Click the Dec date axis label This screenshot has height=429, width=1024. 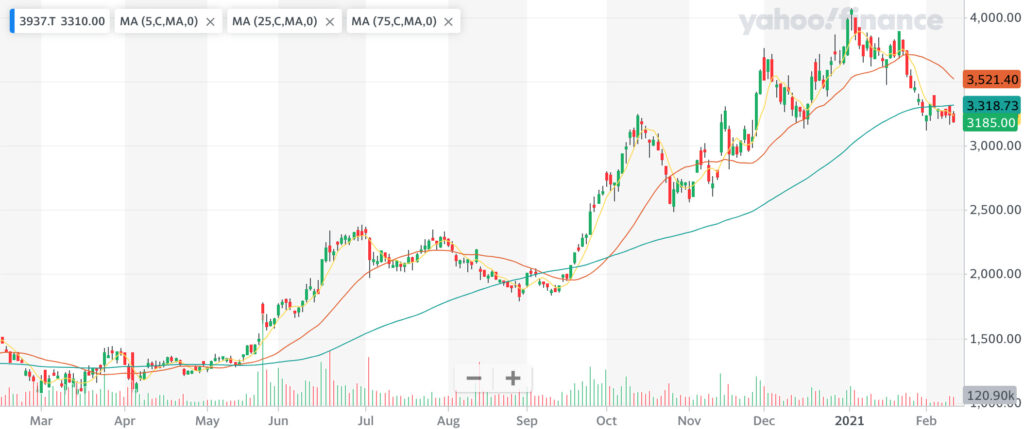764,421
